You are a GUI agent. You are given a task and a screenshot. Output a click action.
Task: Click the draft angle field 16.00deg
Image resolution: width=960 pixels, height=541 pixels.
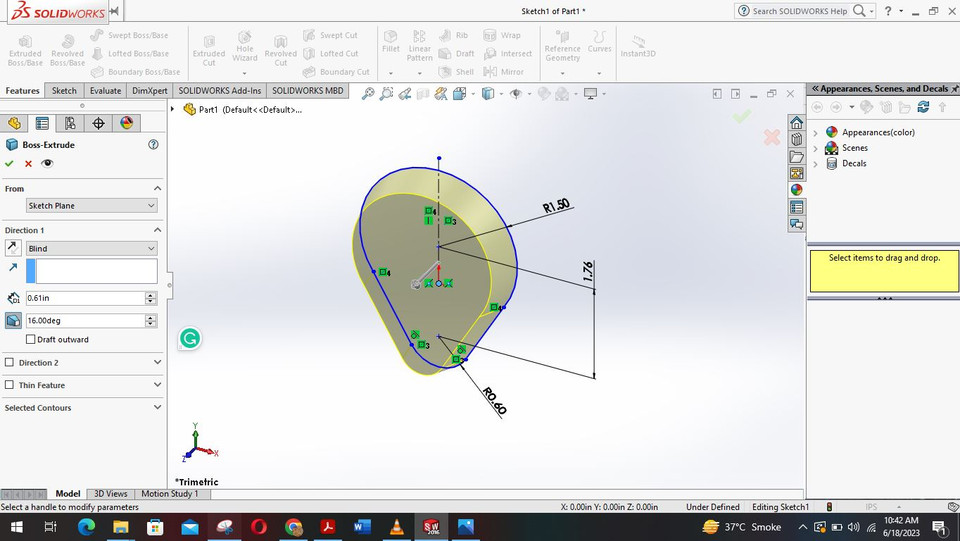[x=85, y=320]
